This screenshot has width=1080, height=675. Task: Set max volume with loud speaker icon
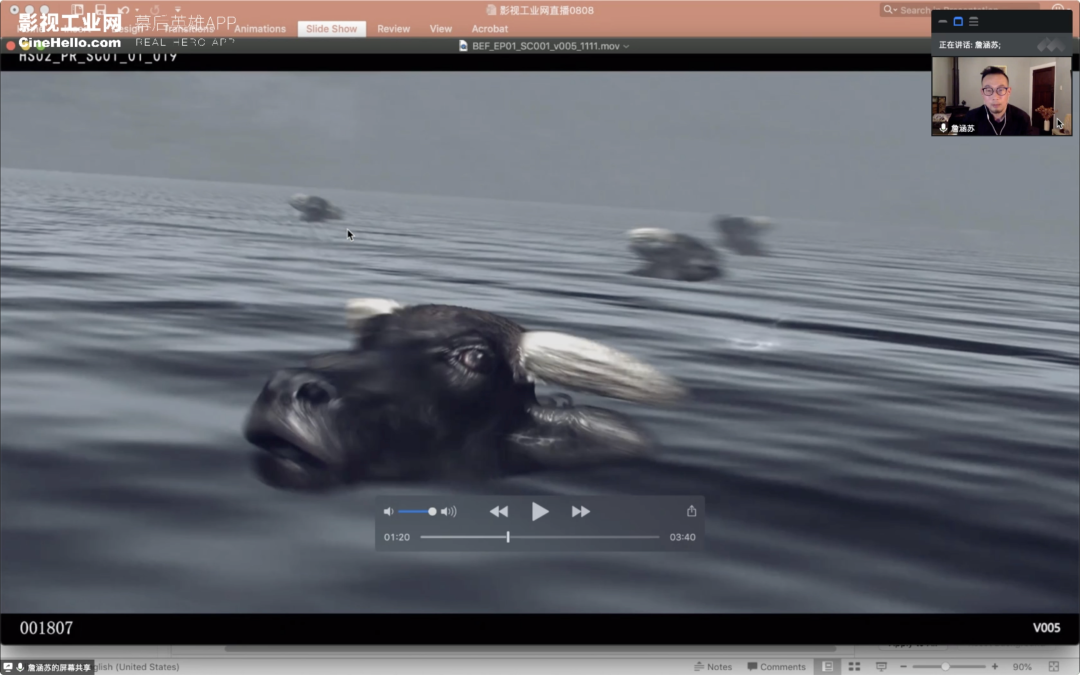448,511
